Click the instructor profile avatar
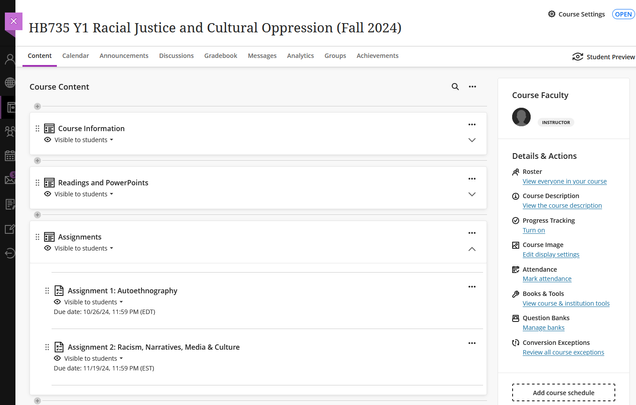 click(x=521, y=118)
